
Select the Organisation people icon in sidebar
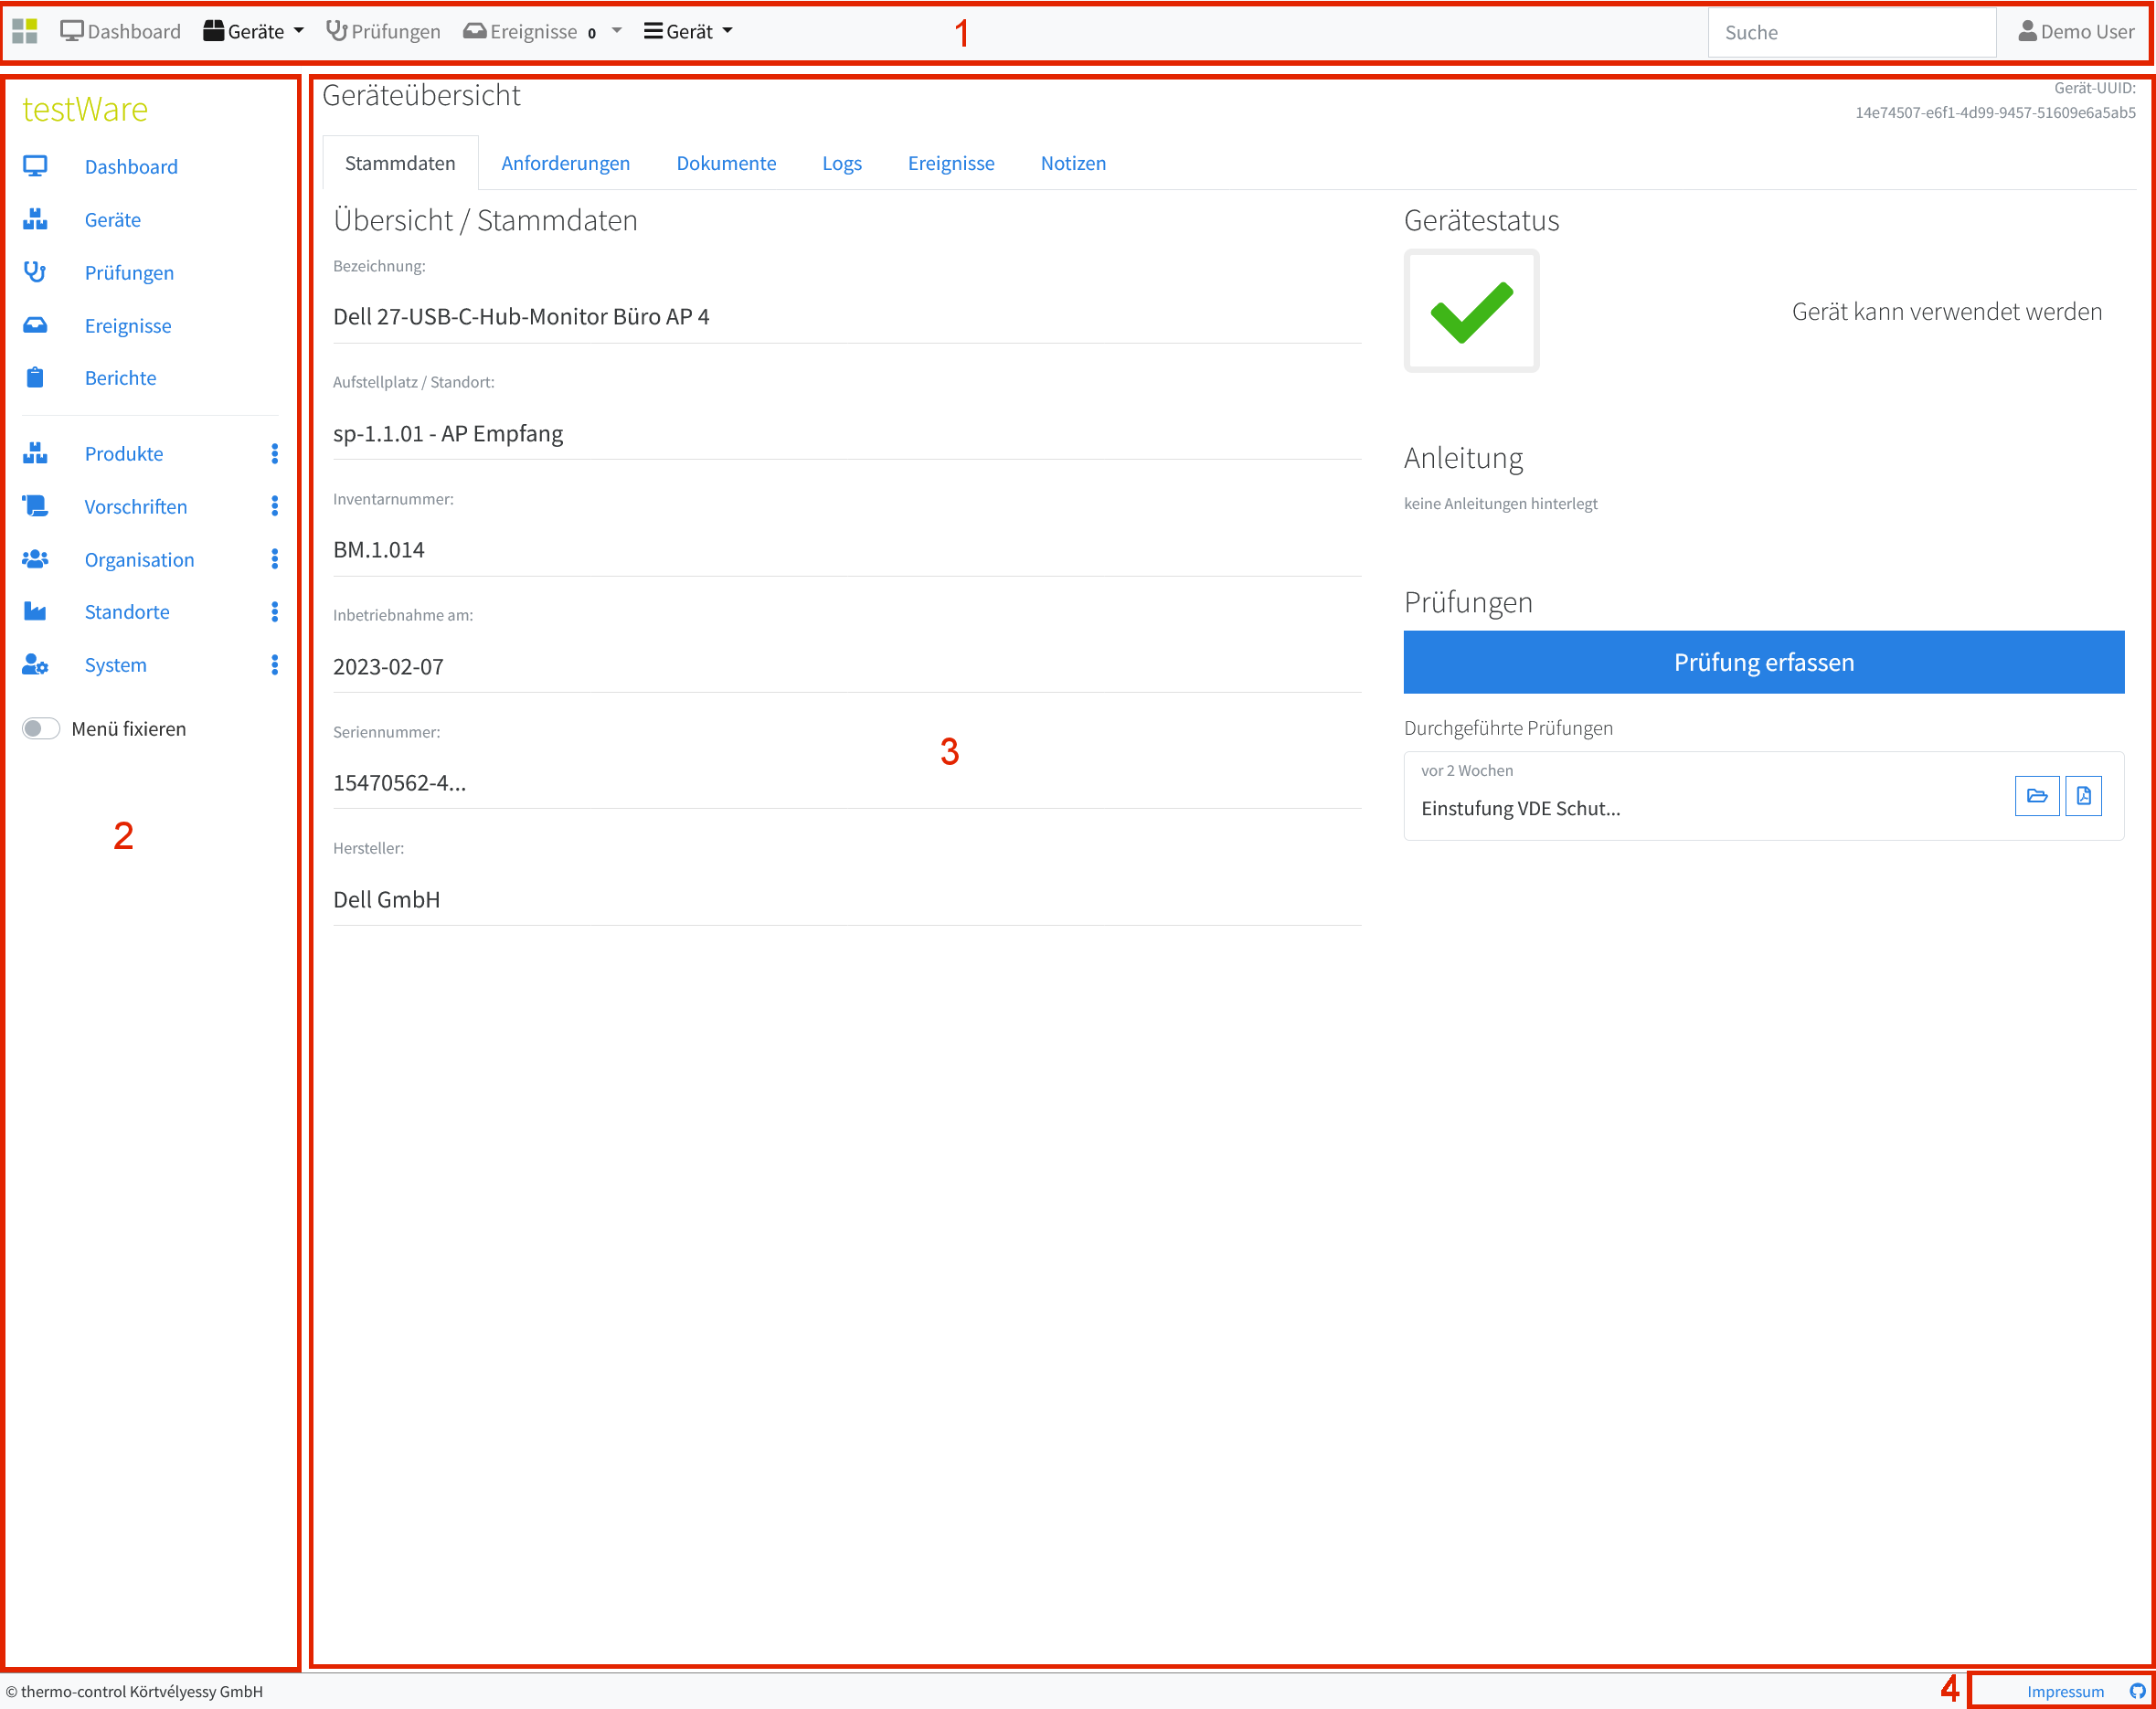[x=36, y=559]
